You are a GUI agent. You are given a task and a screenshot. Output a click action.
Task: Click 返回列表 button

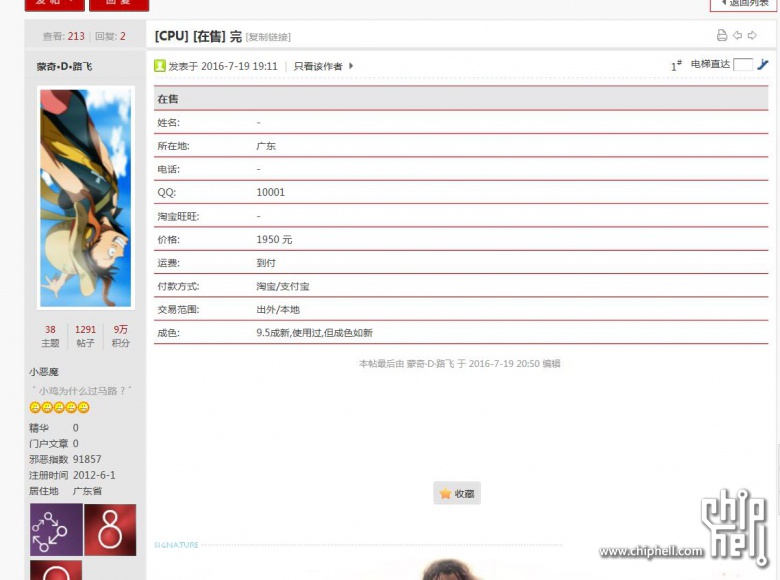(745, 3)
